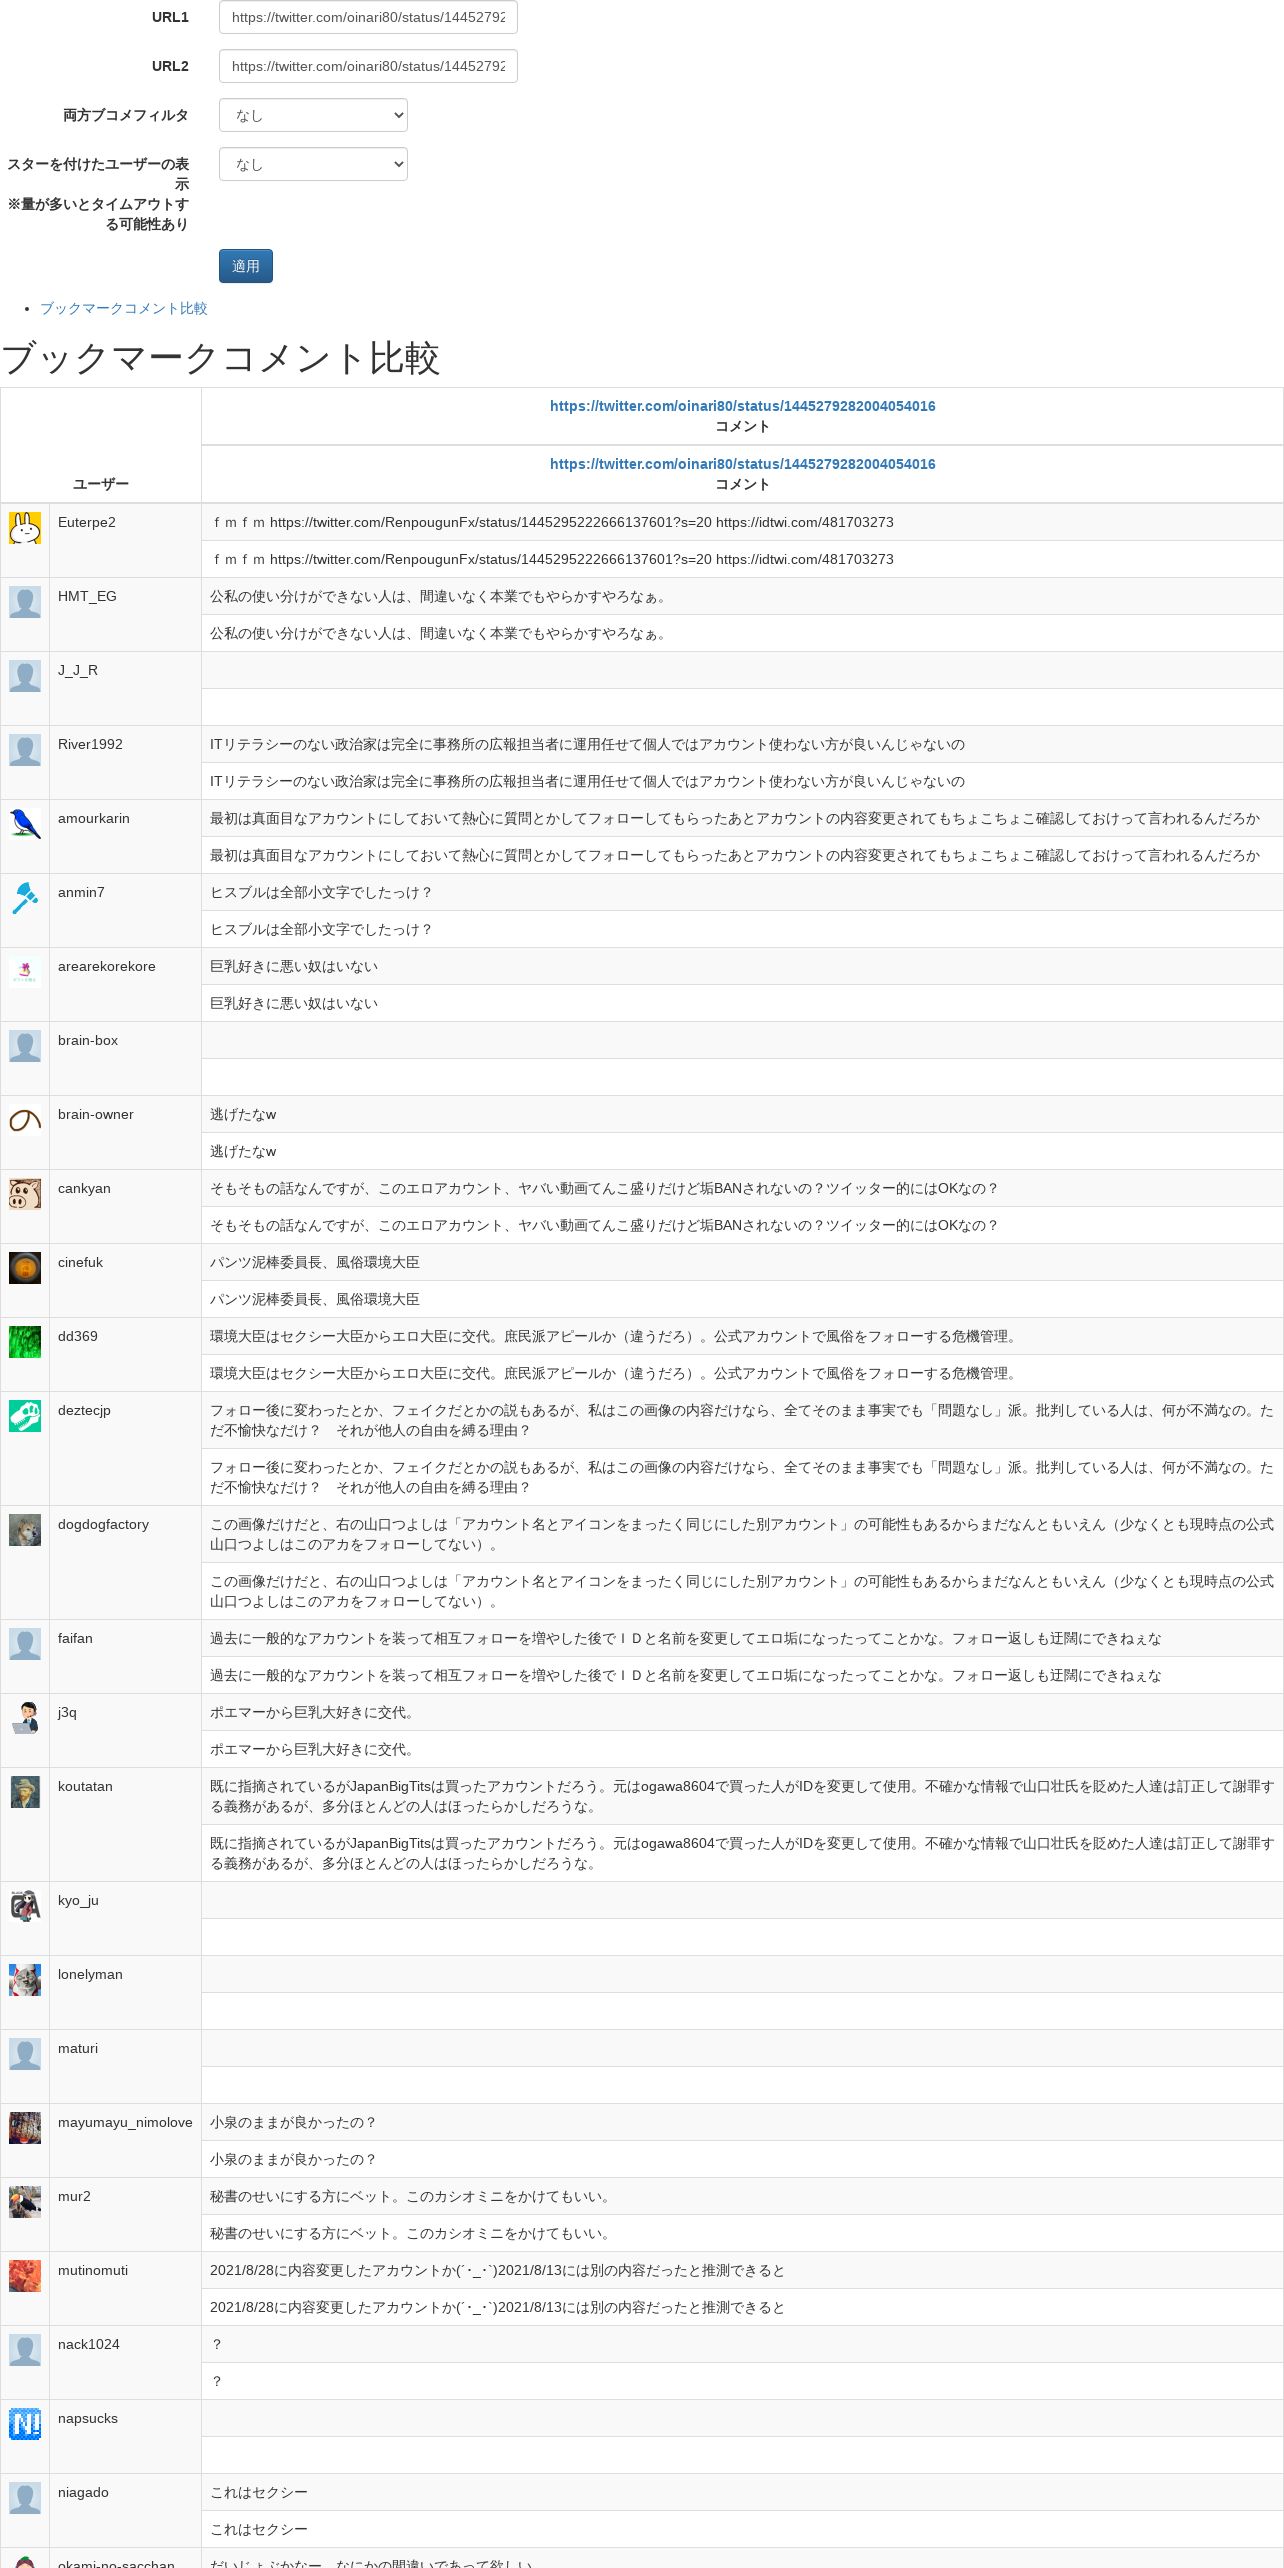Click the username napsucks

pos(88,2418)
